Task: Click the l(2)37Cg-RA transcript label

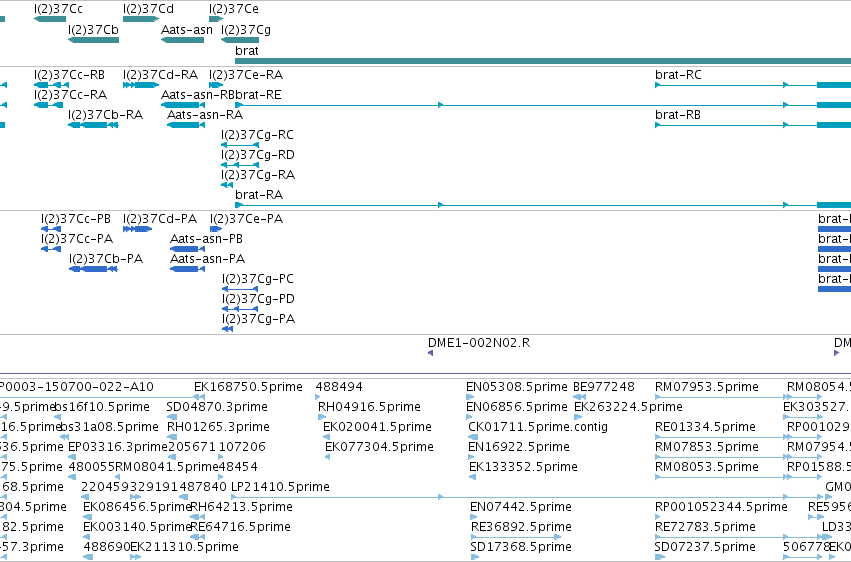Action: coord(258,175)
